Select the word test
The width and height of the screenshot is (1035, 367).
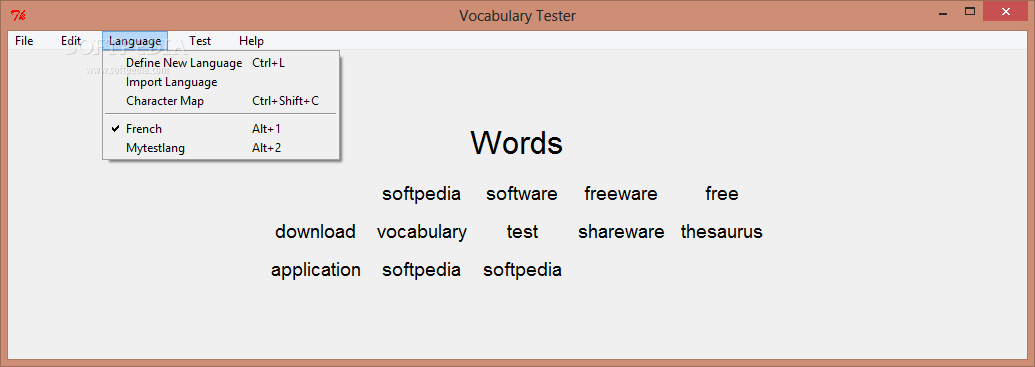tap(522, 232)
